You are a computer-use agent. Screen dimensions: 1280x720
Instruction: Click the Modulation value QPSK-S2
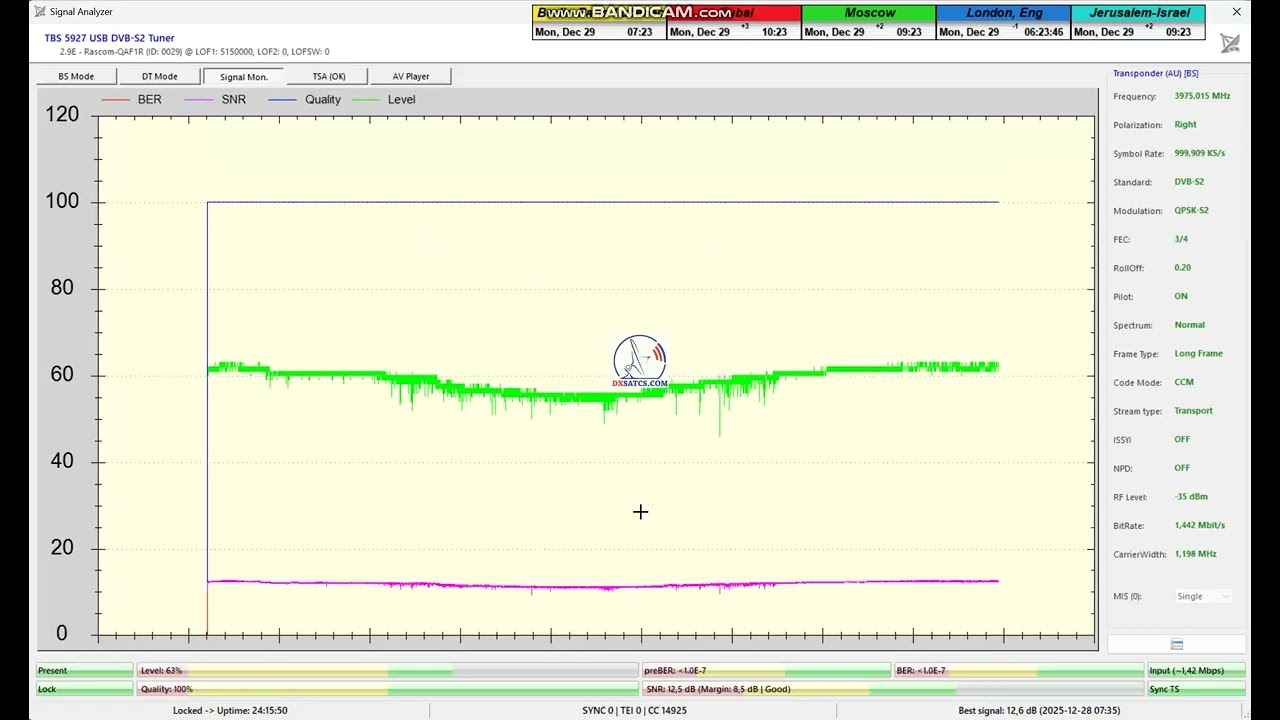[x=1191, y=211]
